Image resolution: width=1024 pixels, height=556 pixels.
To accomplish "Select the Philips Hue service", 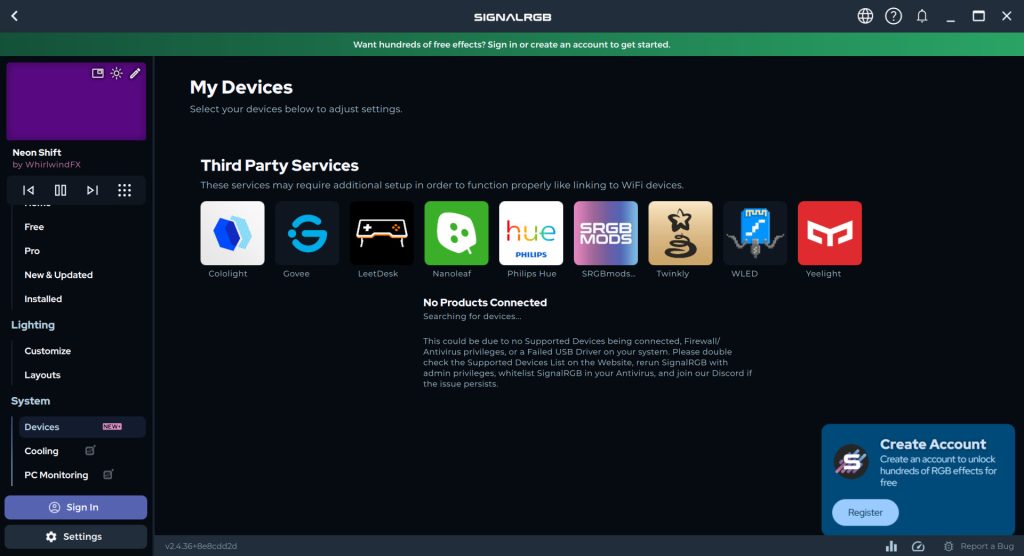I will click(531, 233).
